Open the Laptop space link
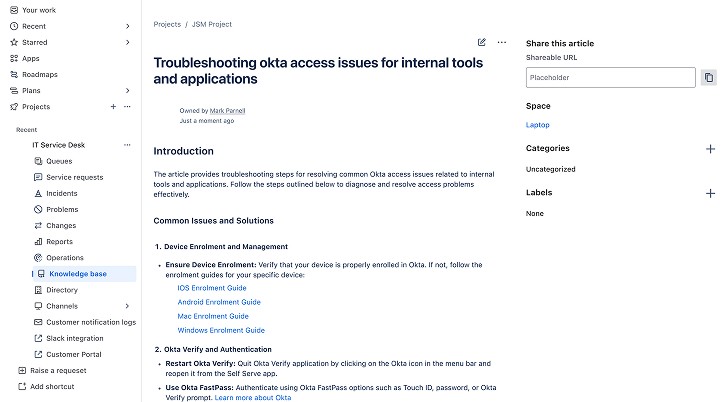Viewport: 725px width, 402px height. (537, 125)
